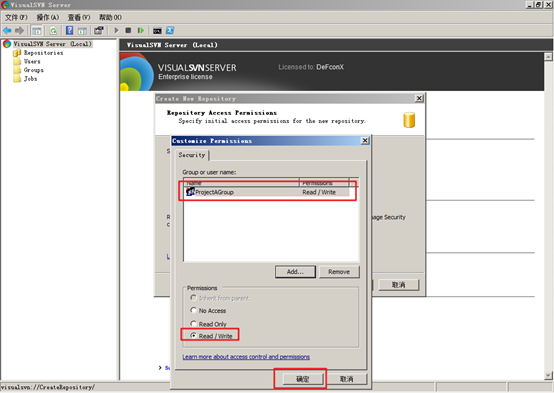
Task: Open the Jobs folder in tree
Action: click(x=30, y=79)
